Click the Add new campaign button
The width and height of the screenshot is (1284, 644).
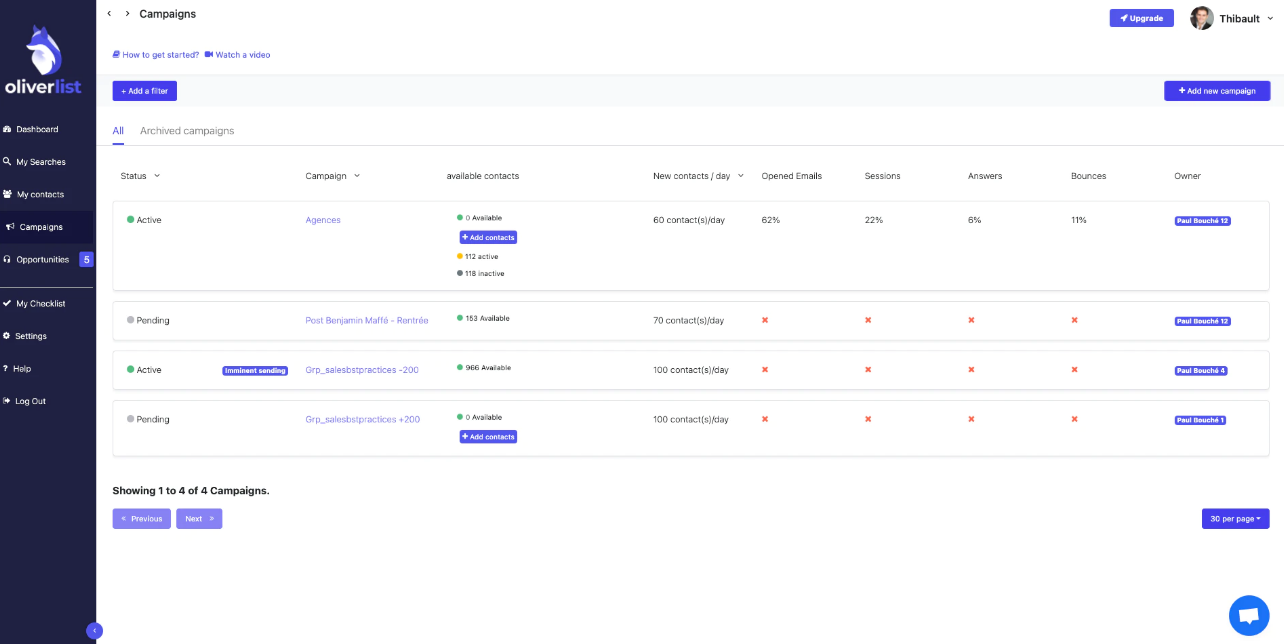[1216, 91]
